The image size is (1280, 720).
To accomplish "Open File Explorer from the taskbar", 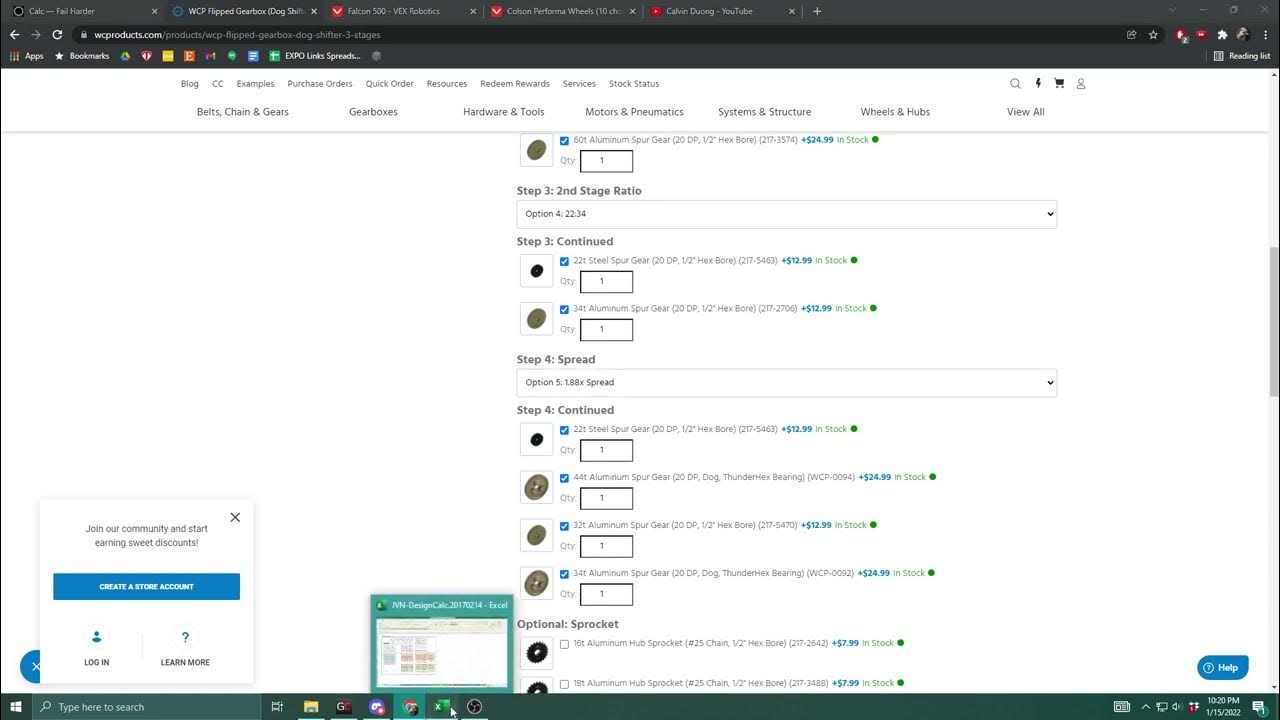I will click(311, 707).
